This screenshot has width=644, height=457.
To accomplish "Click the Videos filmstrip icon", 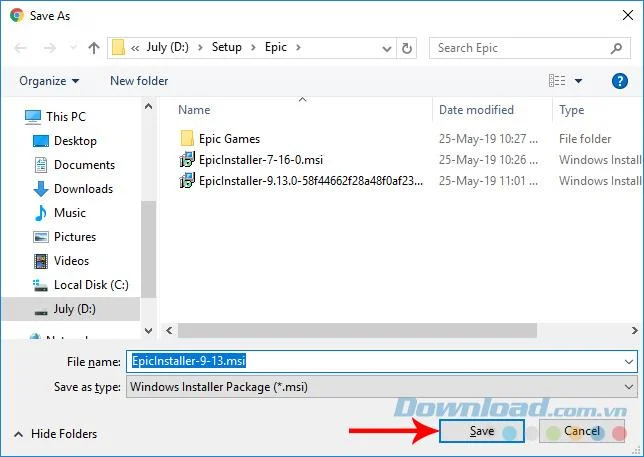I will coord(41,261).
